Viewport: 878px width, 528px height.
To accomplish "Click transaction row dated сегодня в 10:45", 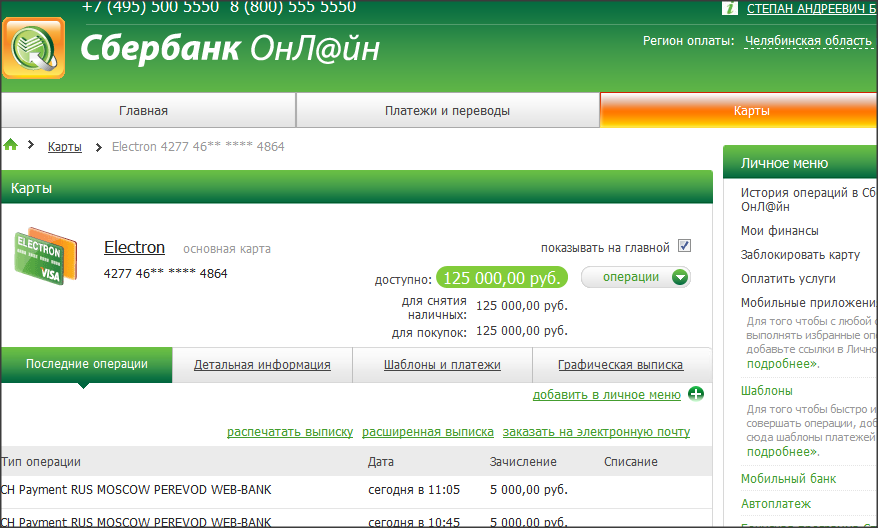I will 357,520.
